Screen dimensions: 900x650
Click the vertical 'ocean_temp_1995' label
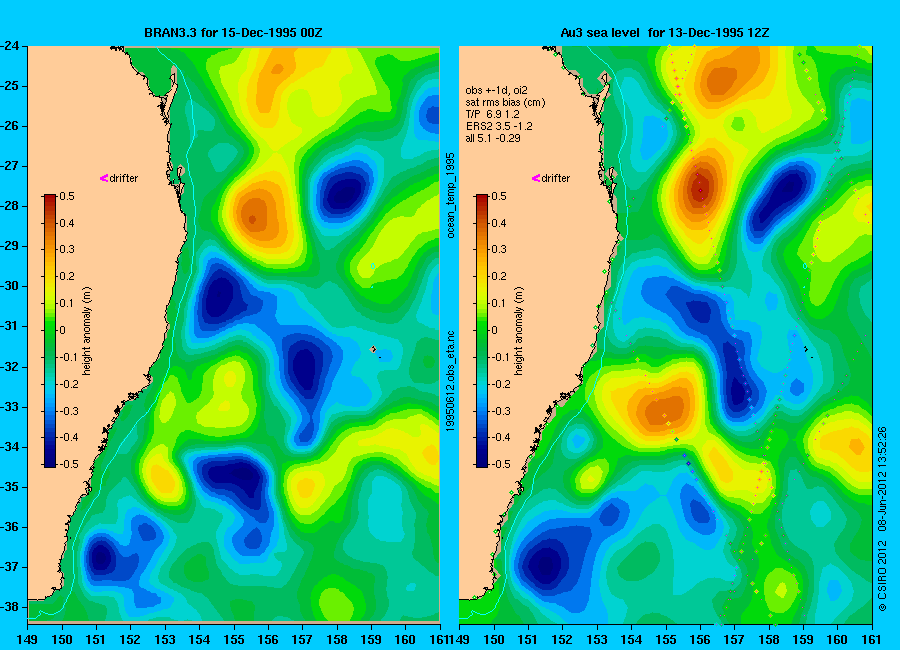tap(451, 195)
